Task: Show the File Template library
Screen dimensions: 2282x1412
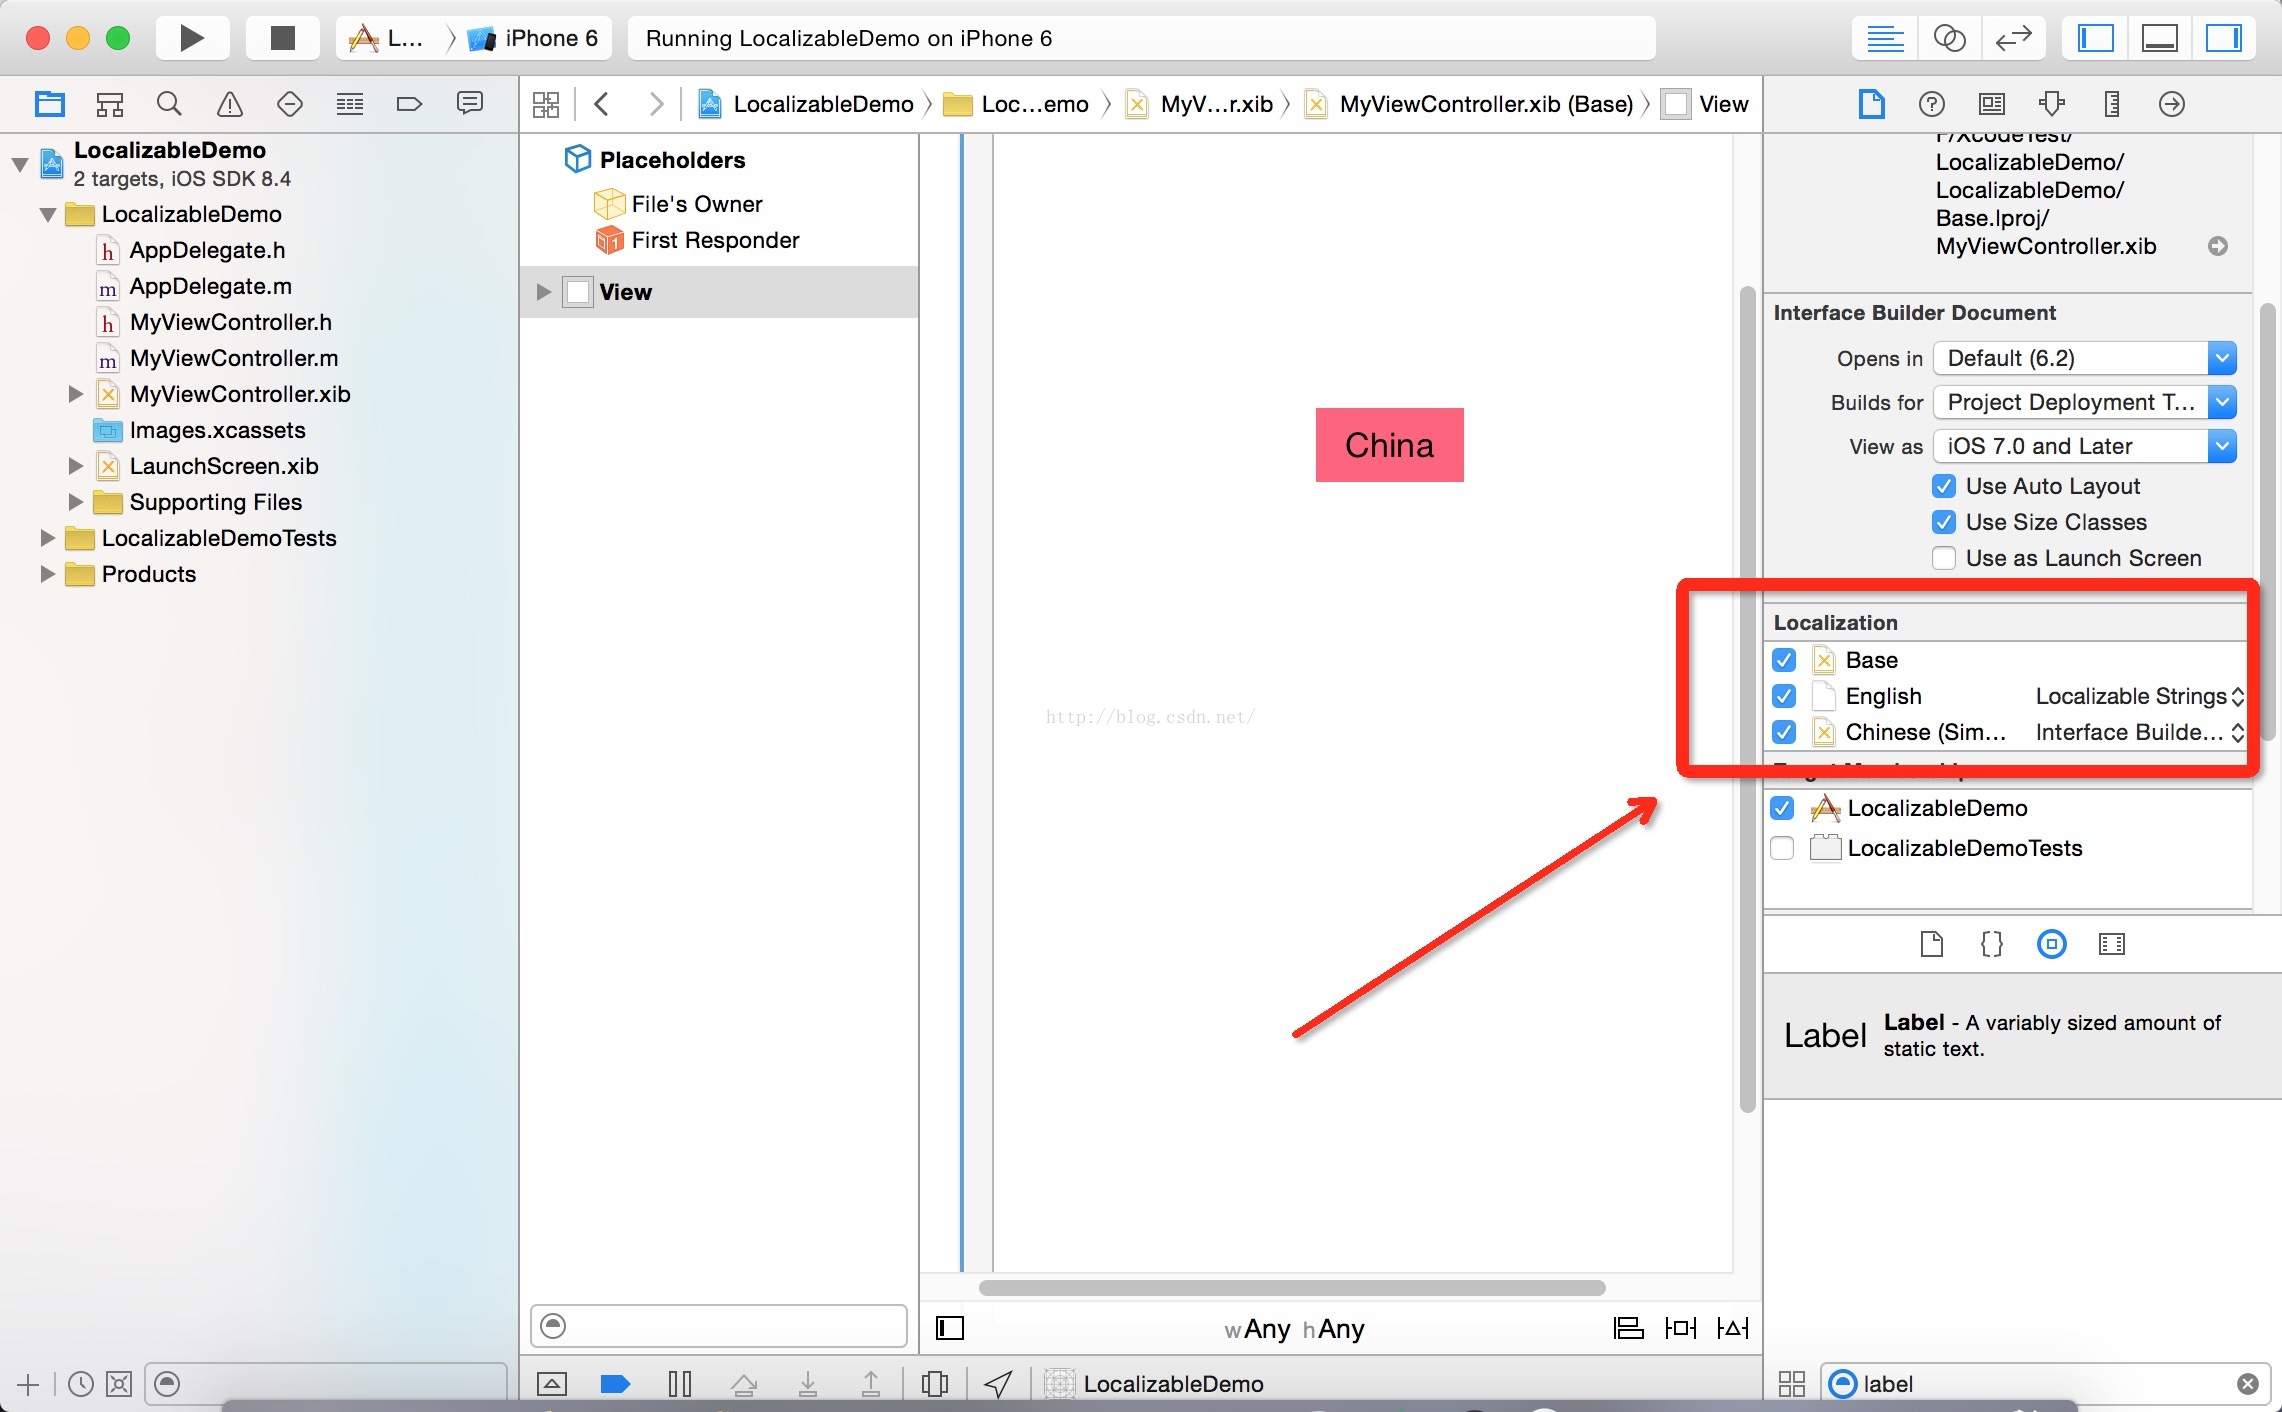Action: (x=1932, y=944)
